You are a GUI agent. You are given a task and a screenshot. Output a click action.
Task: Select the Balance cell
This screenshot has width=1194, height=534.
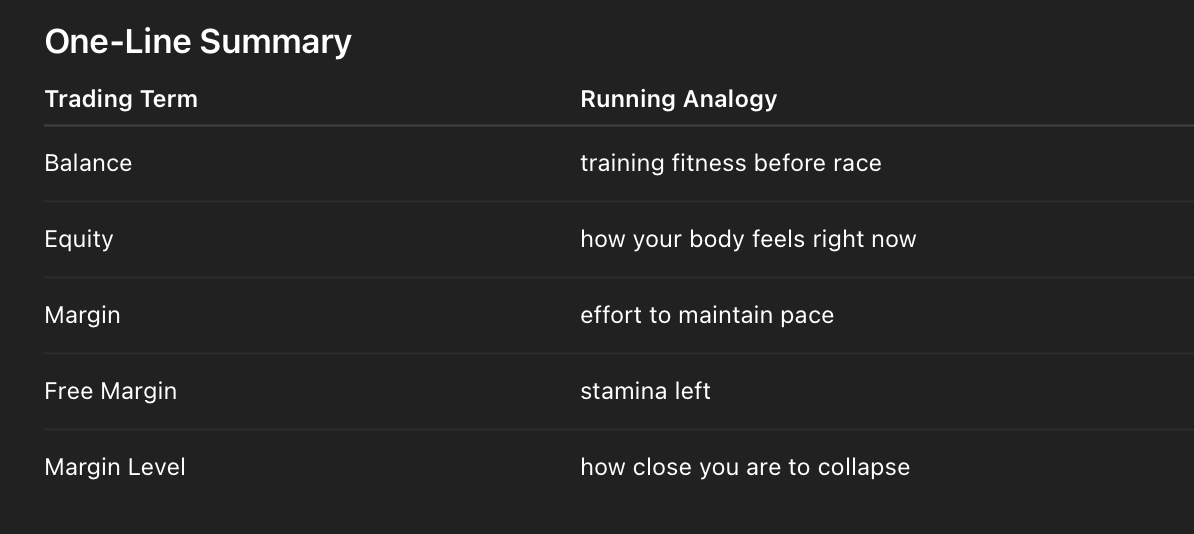point(88,163)
